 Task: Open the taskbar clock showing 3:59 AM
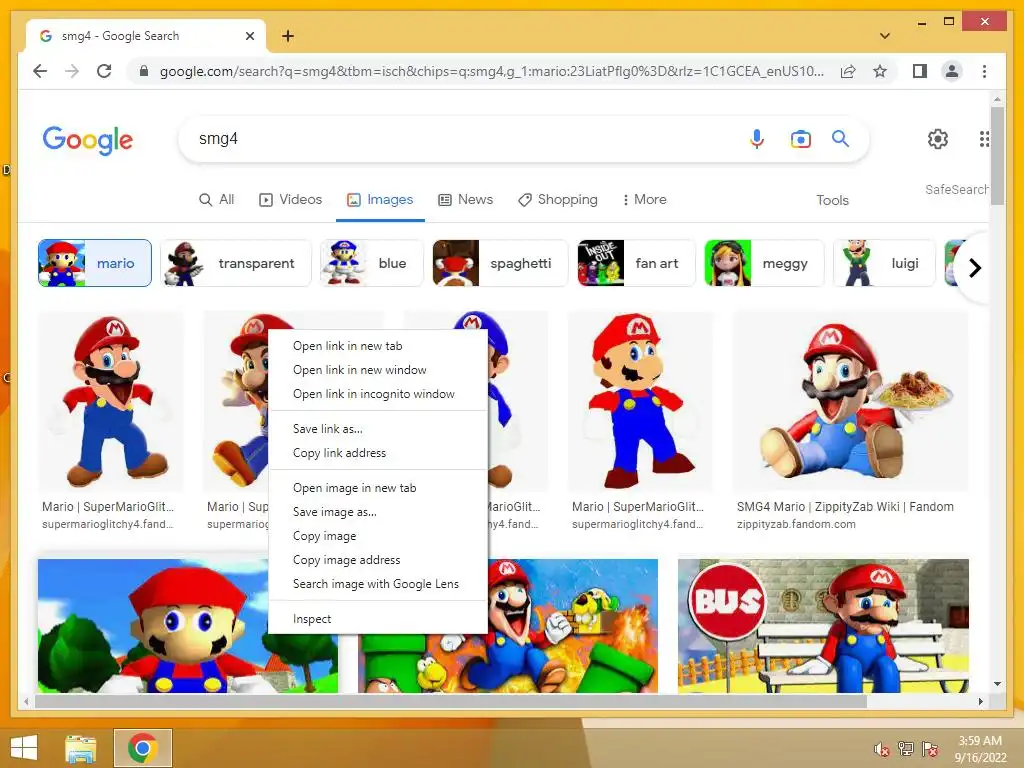point(980,749)
